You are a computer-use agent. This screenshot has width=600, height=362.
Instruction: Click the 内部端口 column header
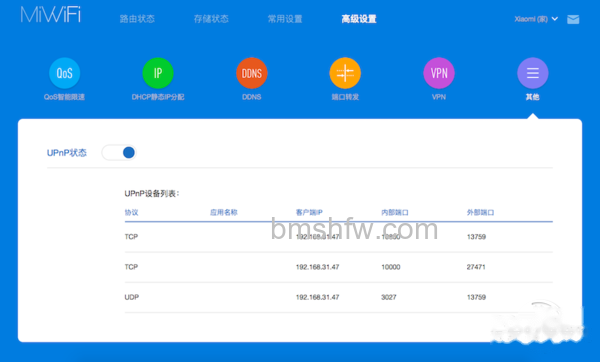[395, 212]
